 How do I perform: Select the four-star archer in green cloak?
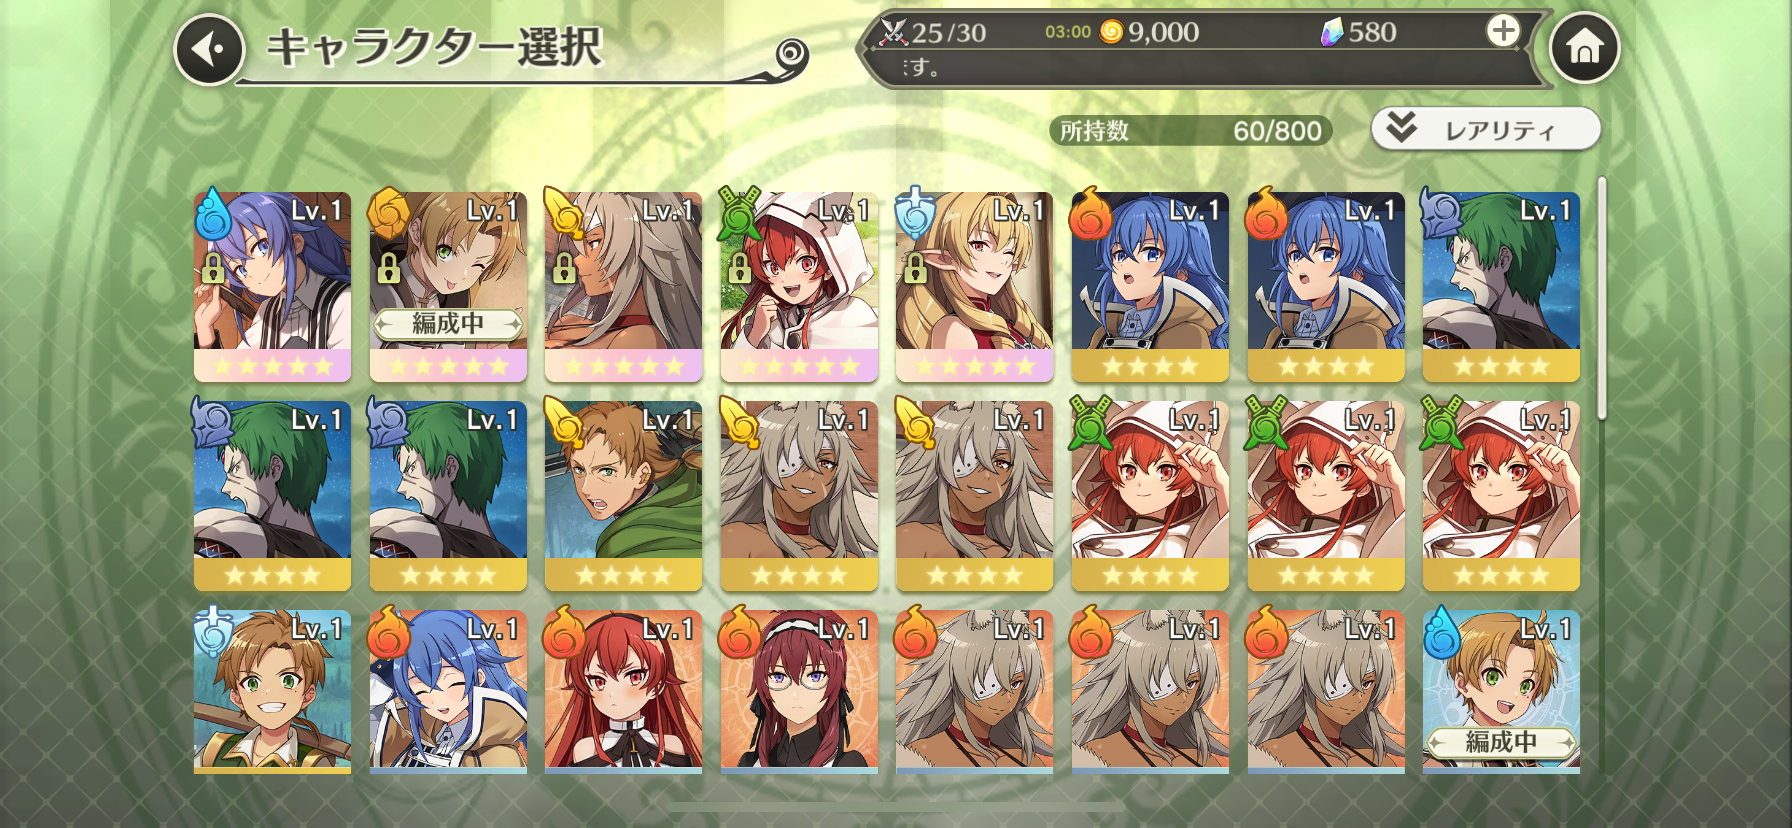[623, 496]
